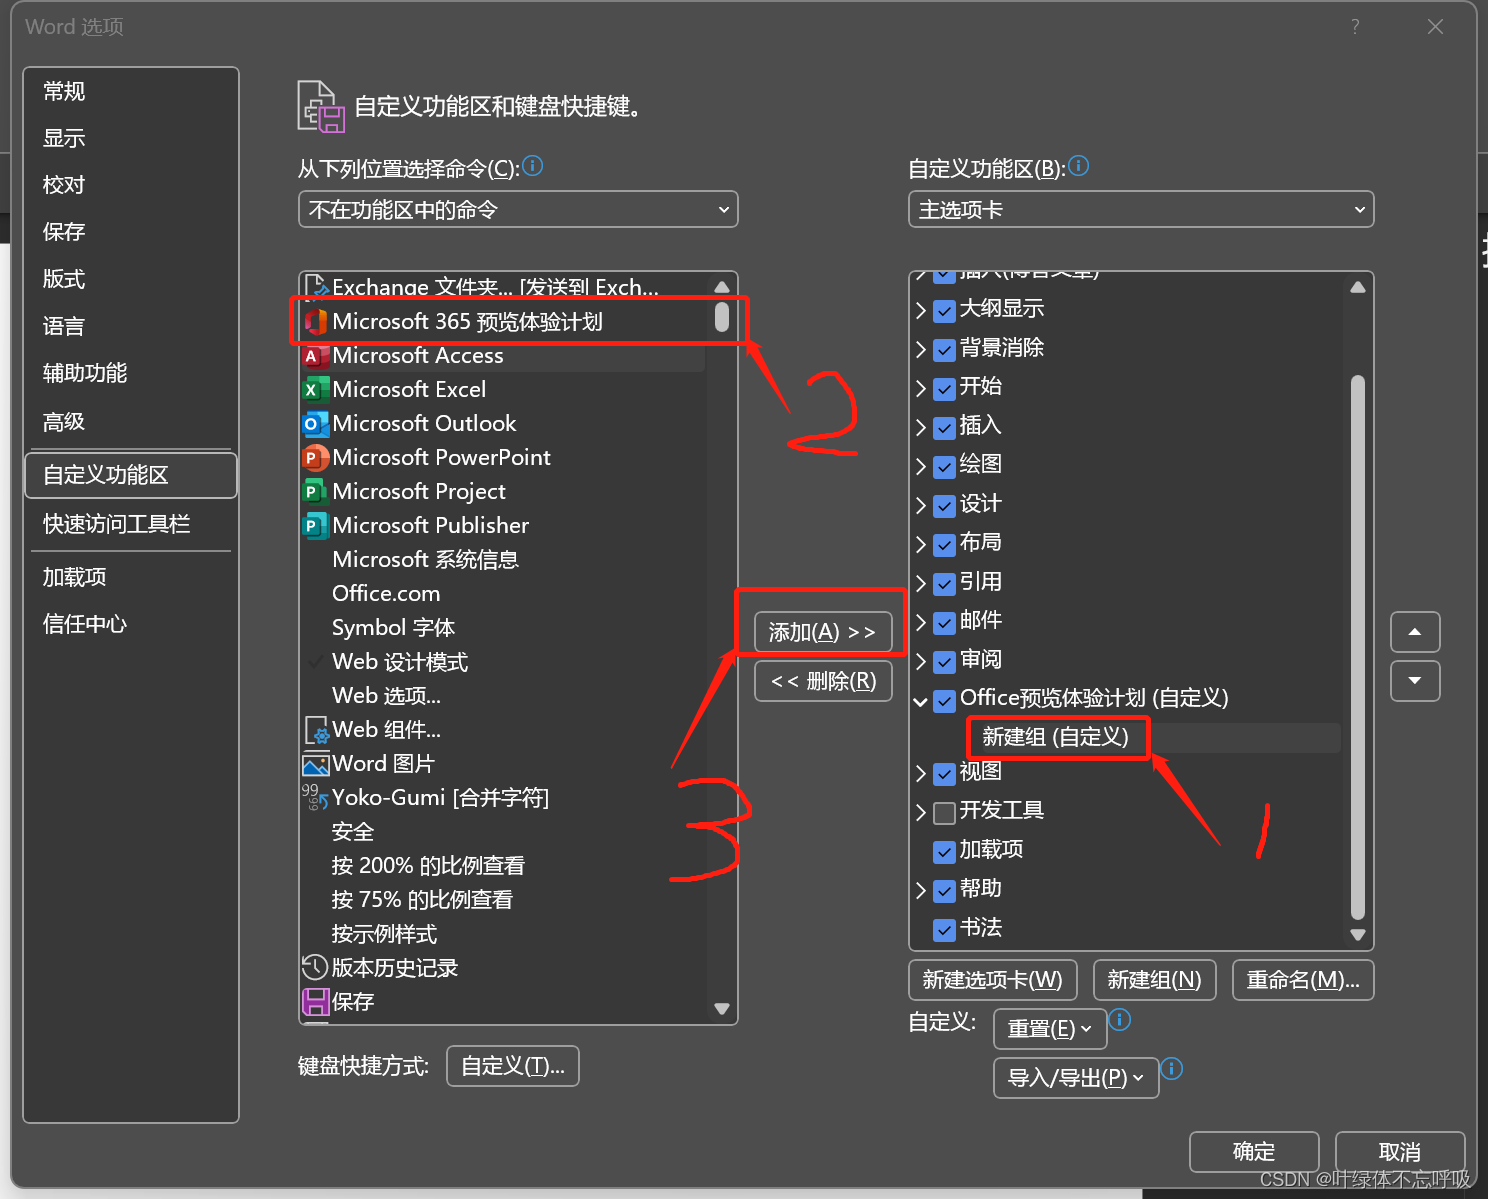Open keyboard shortcuts 自定义(T)... button
Viewport: 1488px width, 1199px height.
pyautogui.click(x=513, y=1066)
